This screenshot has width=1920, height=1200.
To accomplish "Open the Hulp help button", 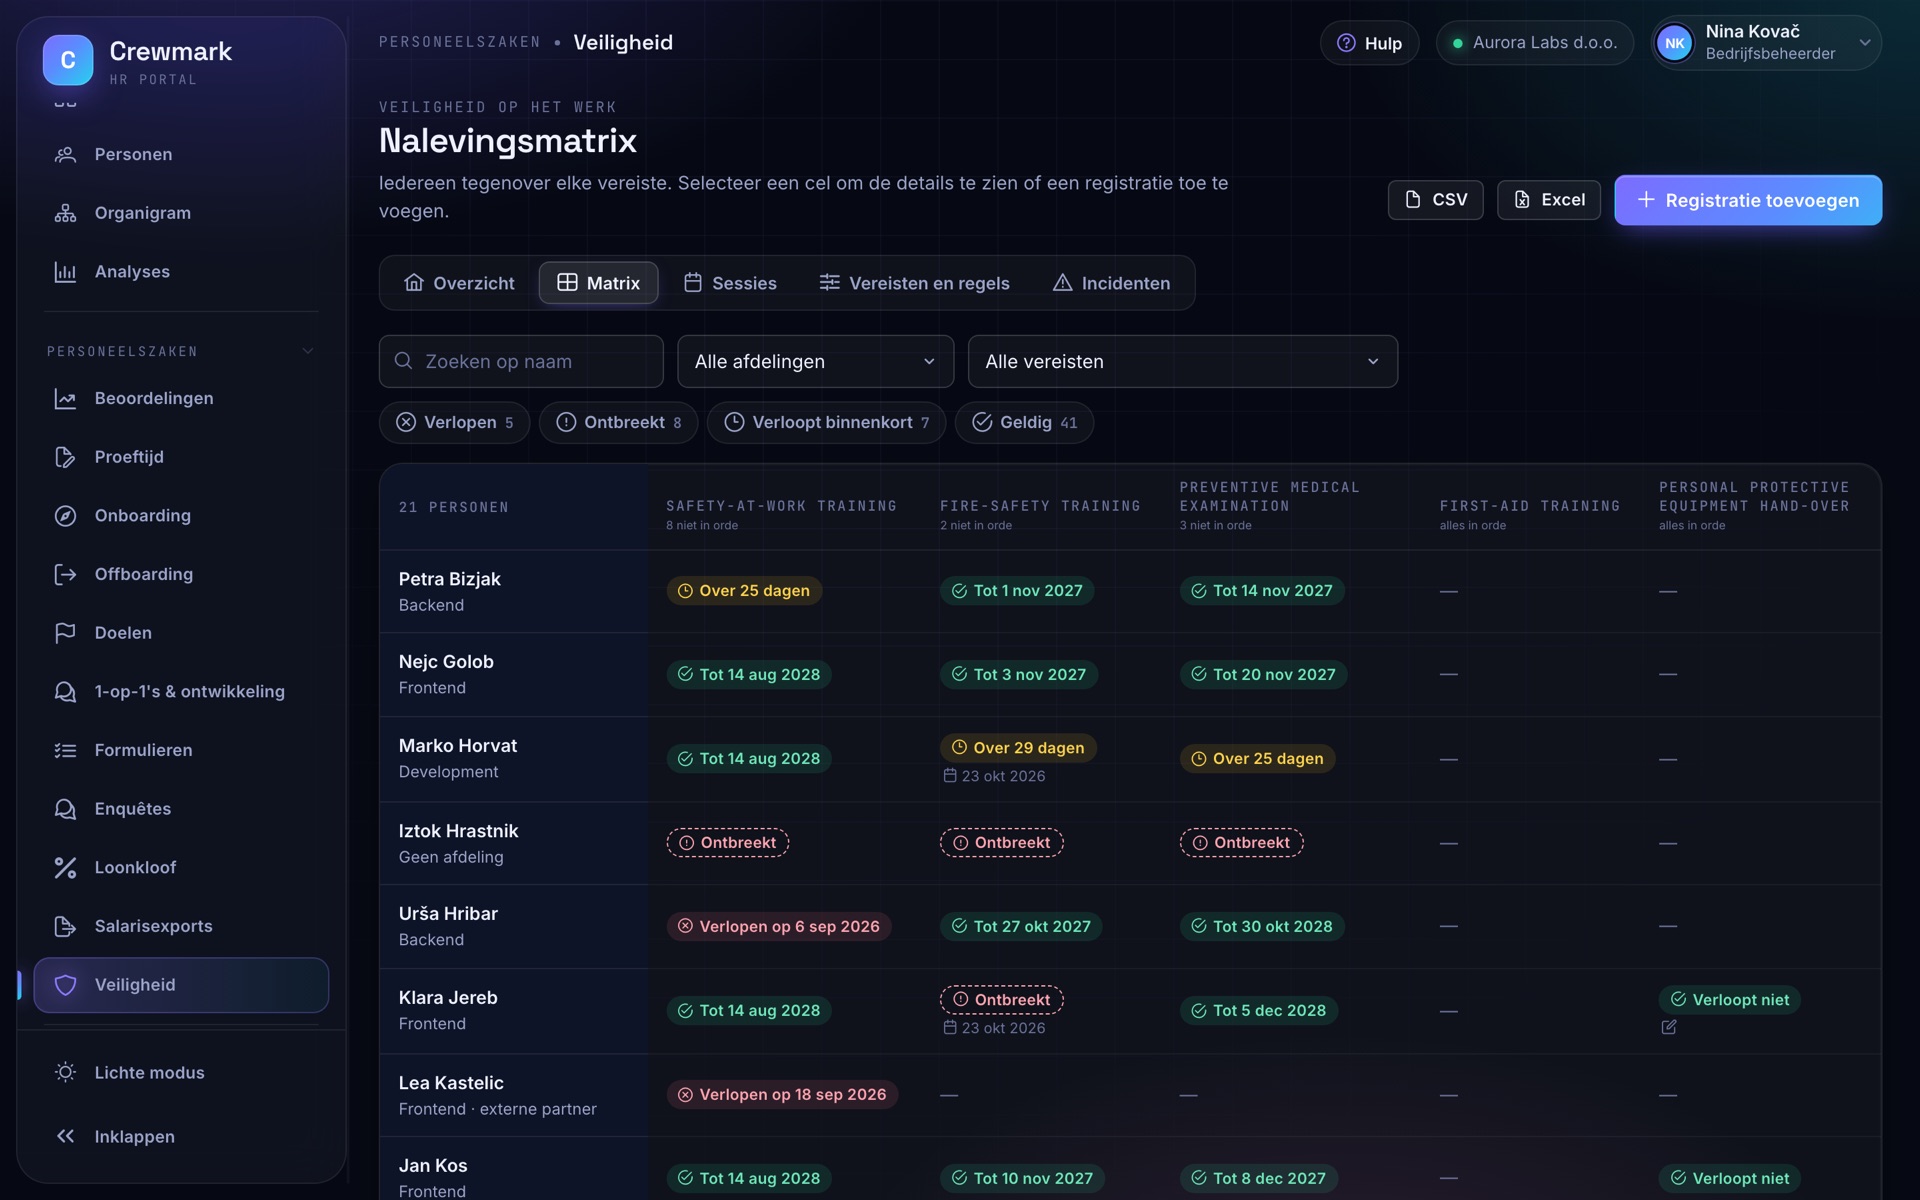I will pos(1369,43).
